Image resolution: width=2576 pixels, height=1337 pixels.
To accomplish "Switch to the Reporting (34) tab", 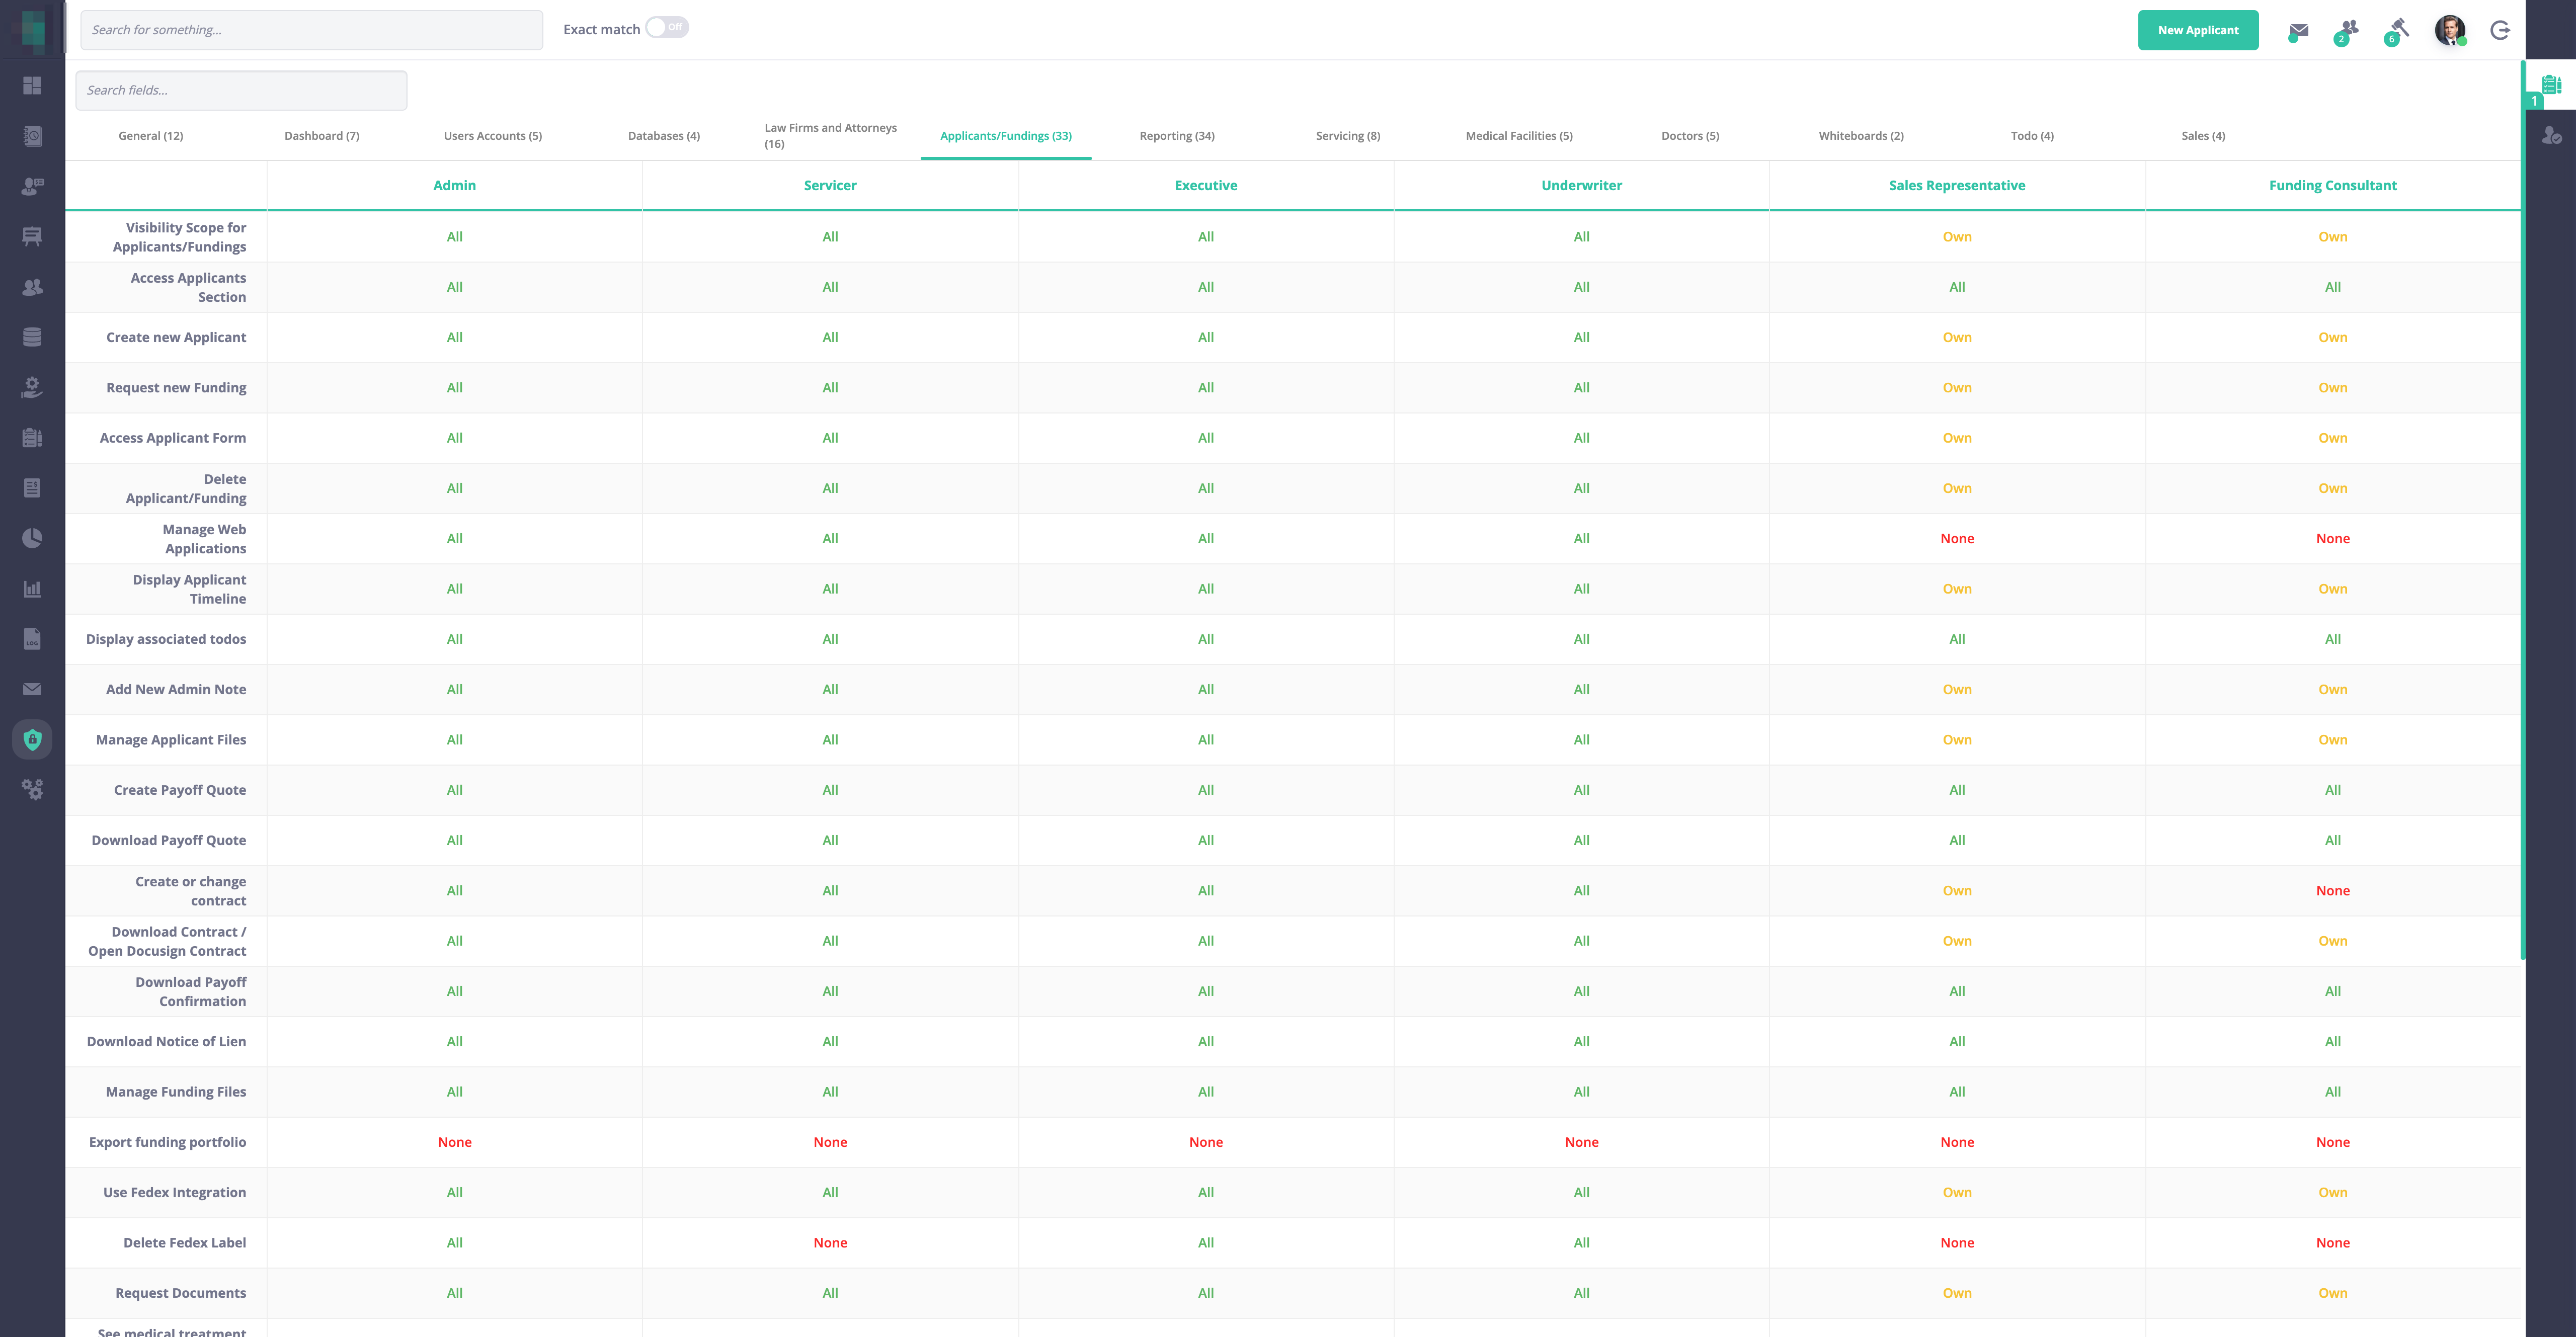I will coord(1176,136).
